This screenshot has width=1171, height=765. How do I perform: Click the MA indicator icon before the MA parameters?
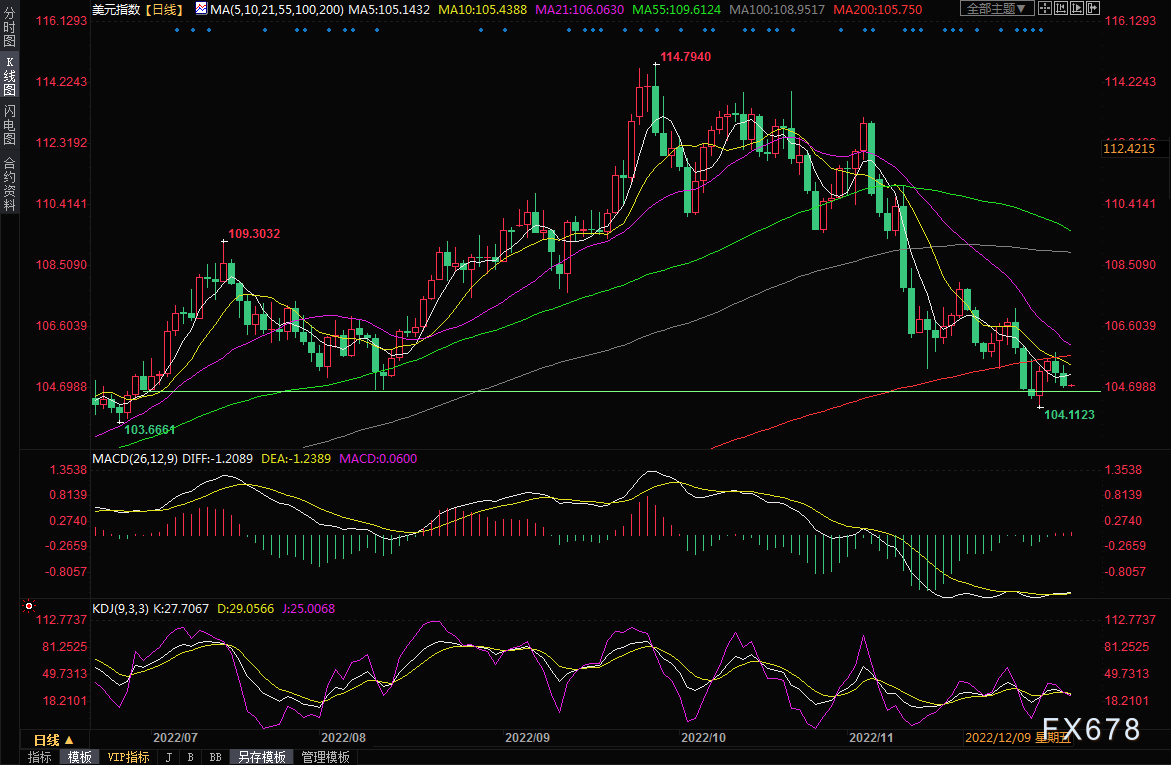(x=202, y=9)
